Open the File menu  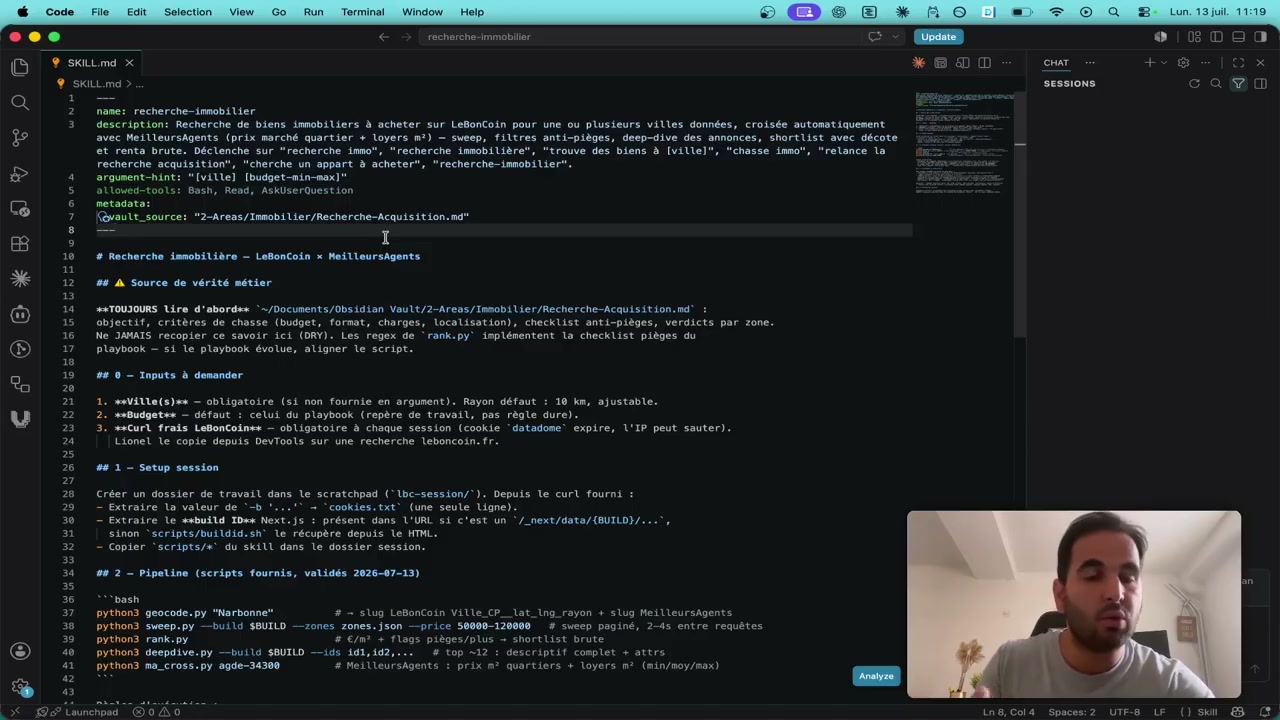pos(100,12)
